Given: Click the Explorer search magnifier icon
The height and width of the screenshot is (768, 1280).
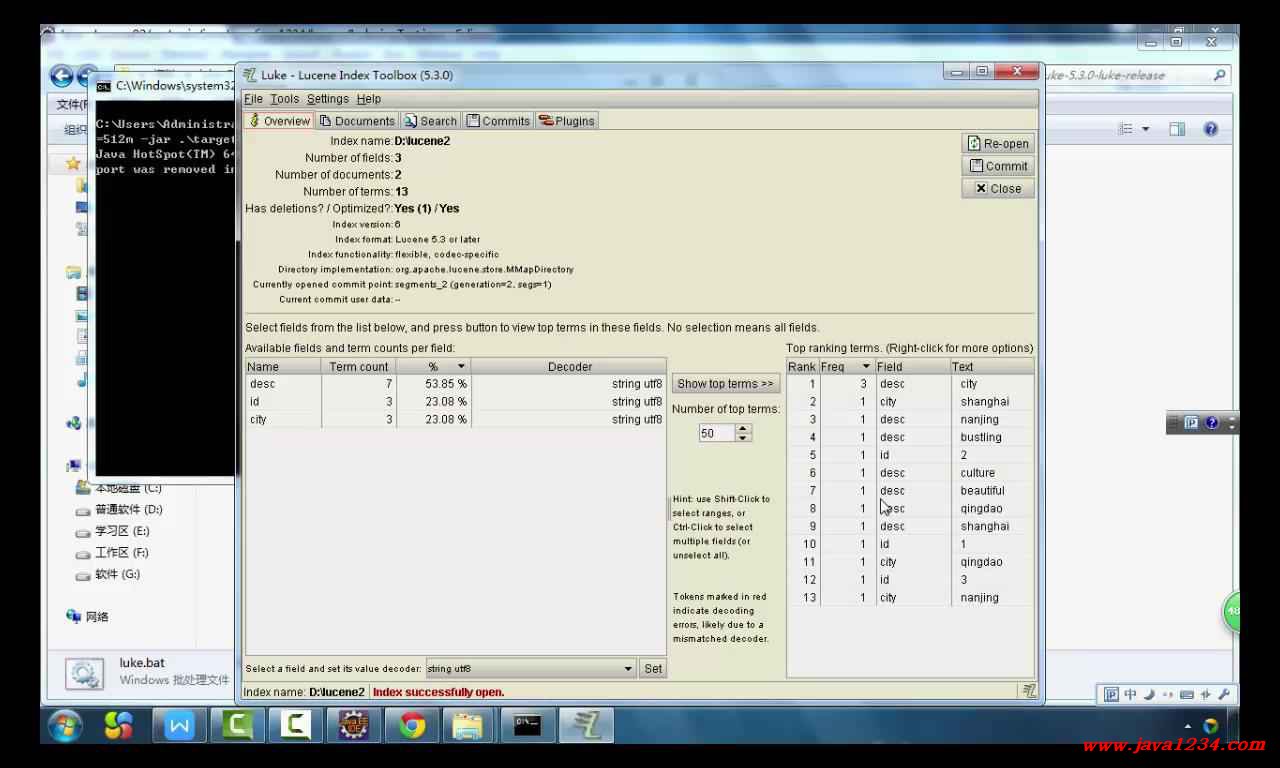Looking at the screenshot, I should tap(1219, 75).
